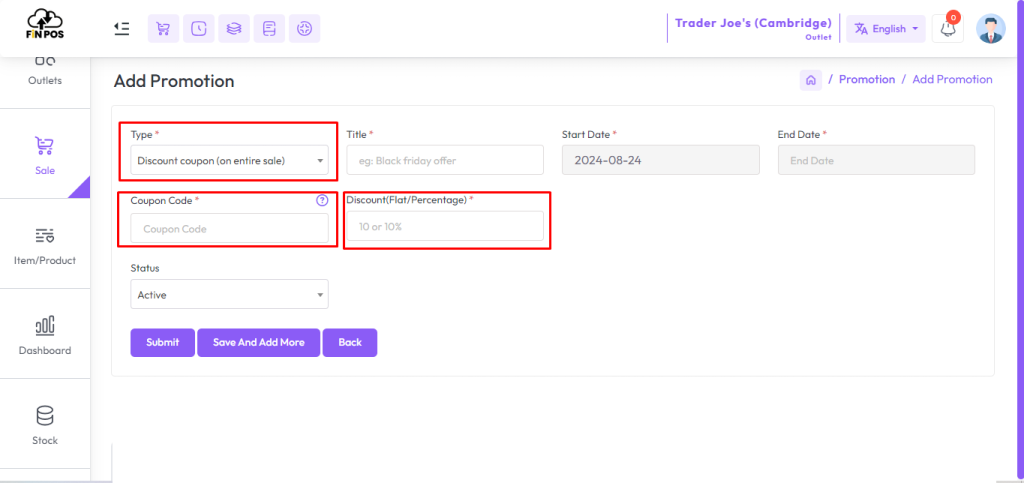The width and height of the screenshot is (1024, 483).
Task: Open the circular target shortcut icon
Action: 304,29
